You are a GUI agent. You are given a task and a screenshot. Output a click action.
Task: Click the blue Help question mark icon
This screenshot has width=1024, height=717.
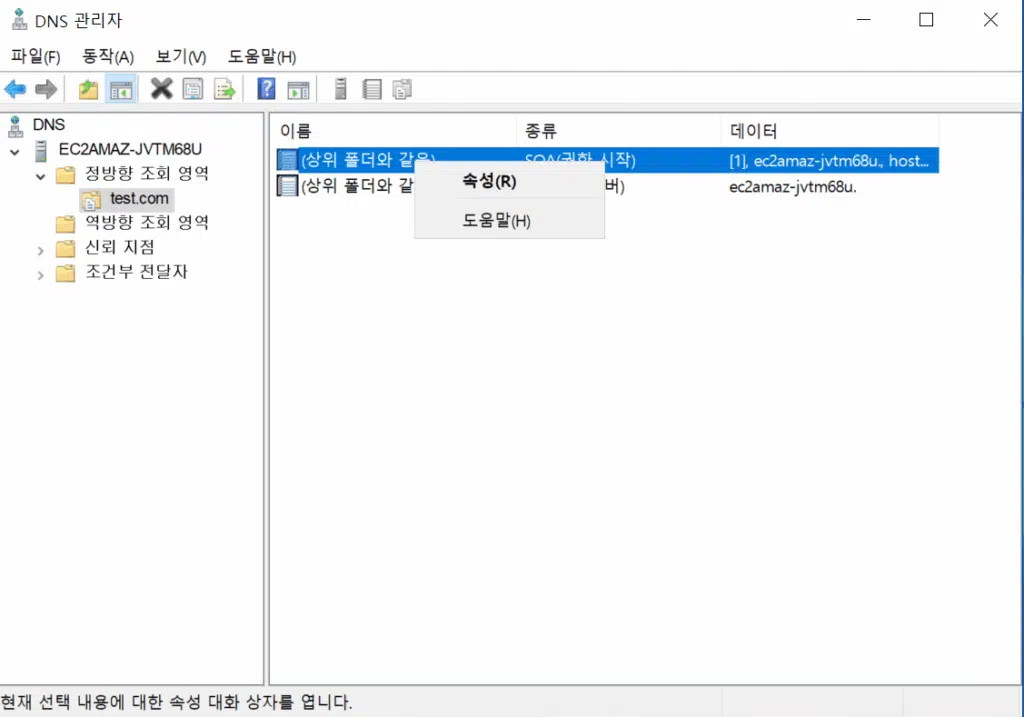266,90
